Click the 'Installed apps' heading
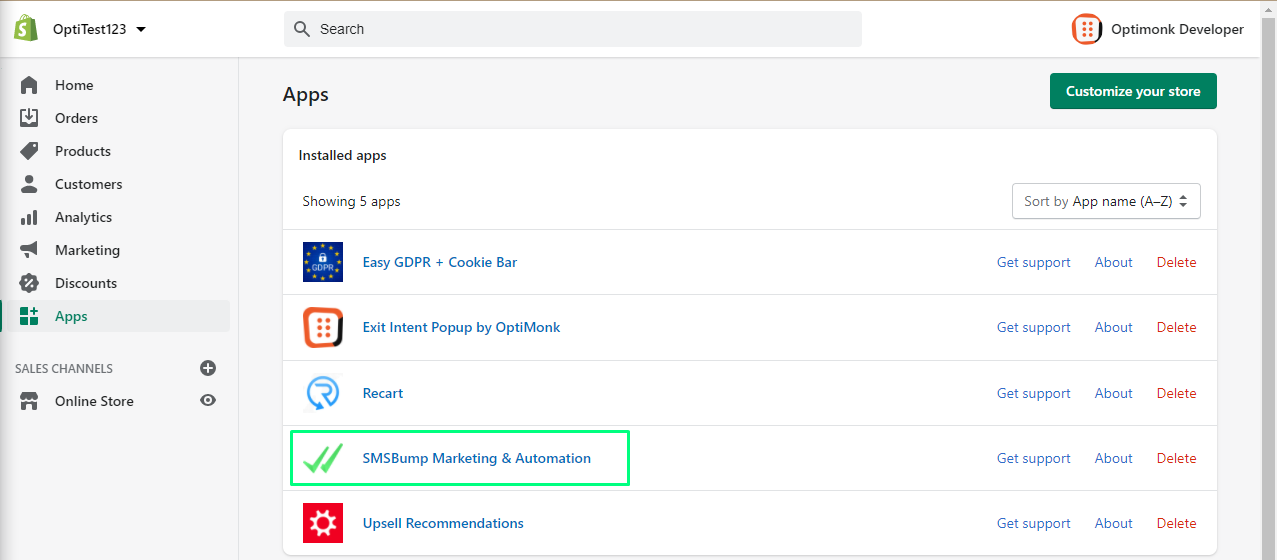The height and width of the screenshot is (560, 1277). coord(342,155)
